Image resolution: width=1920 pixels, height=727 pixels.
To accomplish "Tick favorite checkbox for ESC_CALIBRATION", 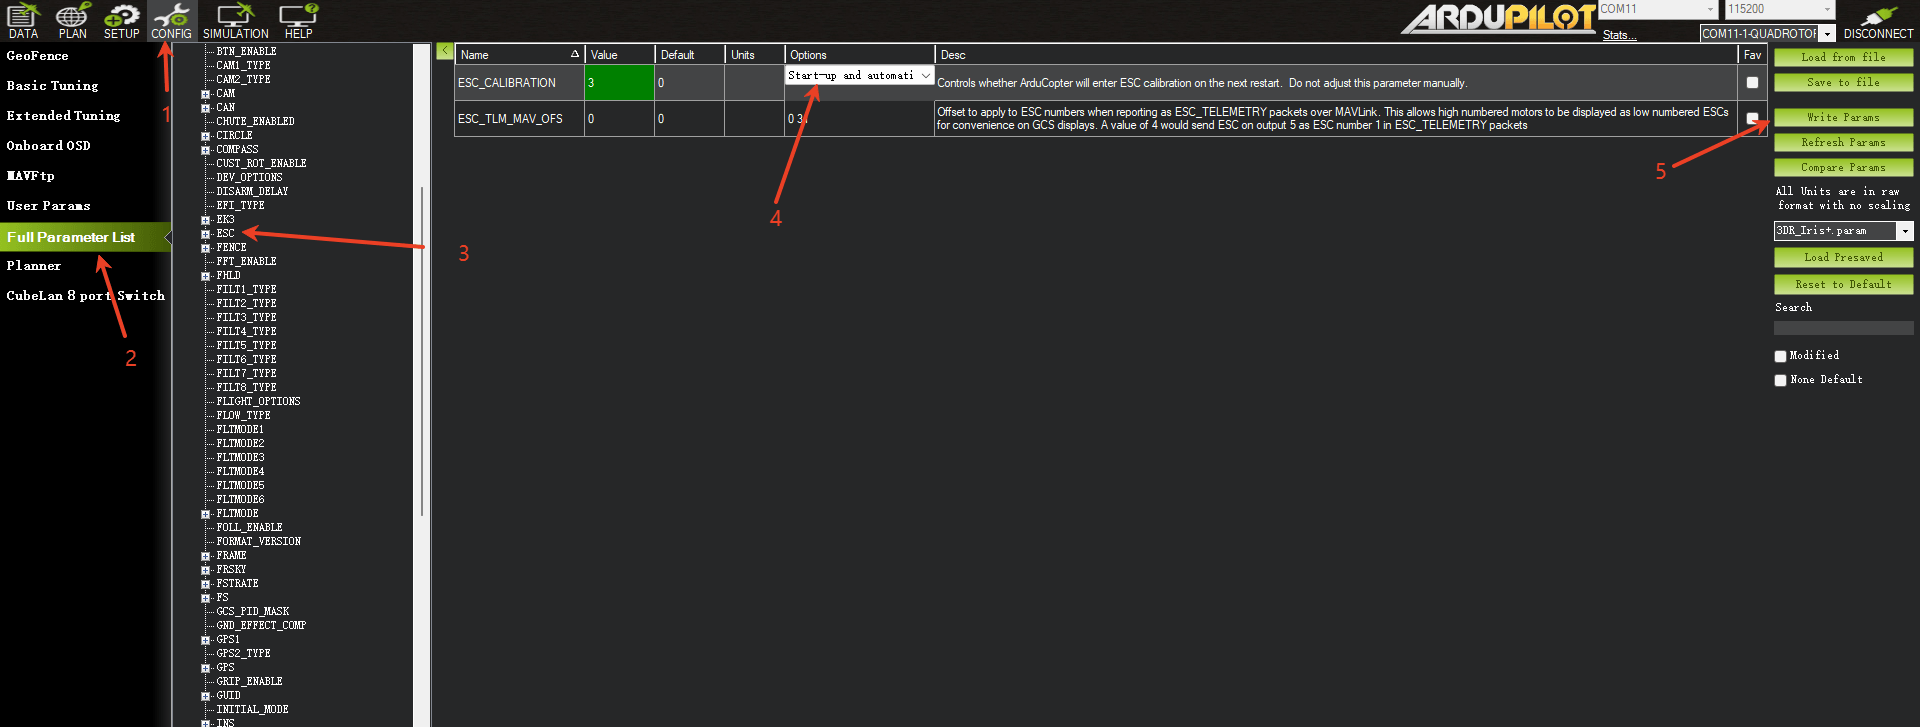I will [1752, 83].
